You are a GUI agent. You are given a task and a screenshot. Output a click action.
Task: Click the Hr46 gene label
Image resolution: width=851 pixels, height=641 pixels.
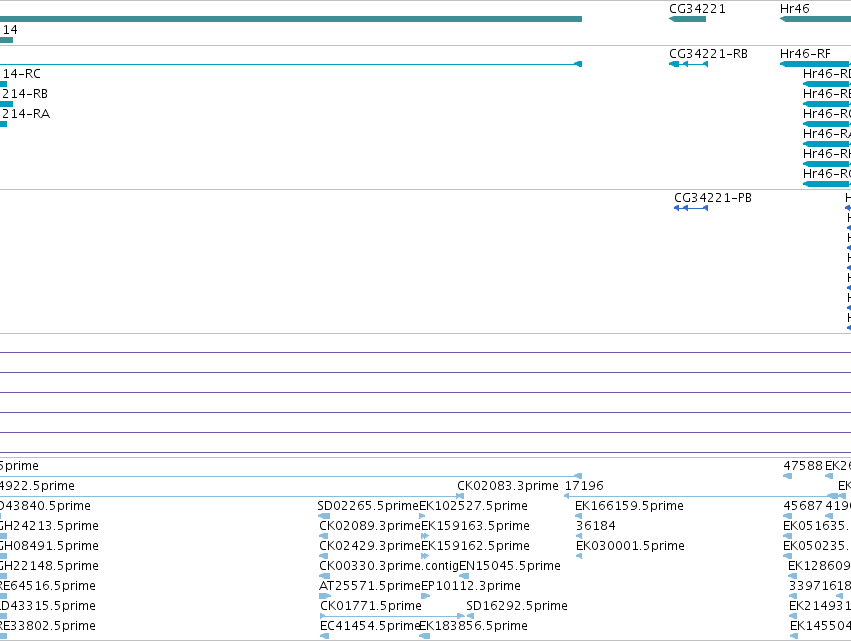pos(794,9)
